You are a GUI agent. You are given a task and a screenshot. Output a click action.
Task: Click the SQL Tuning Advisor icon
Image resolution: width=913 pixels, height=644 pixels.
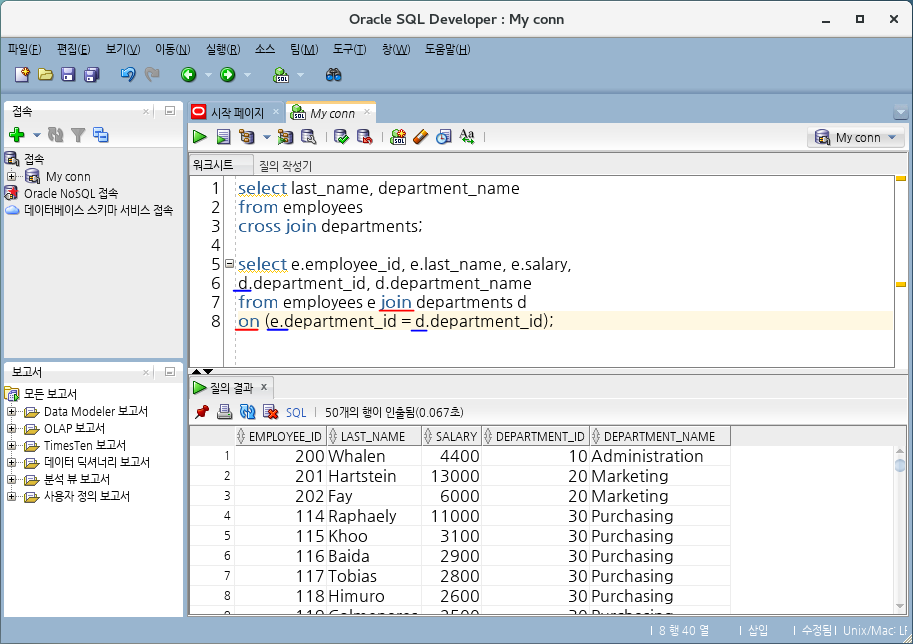pyautogui.click(x=309, y=137)
